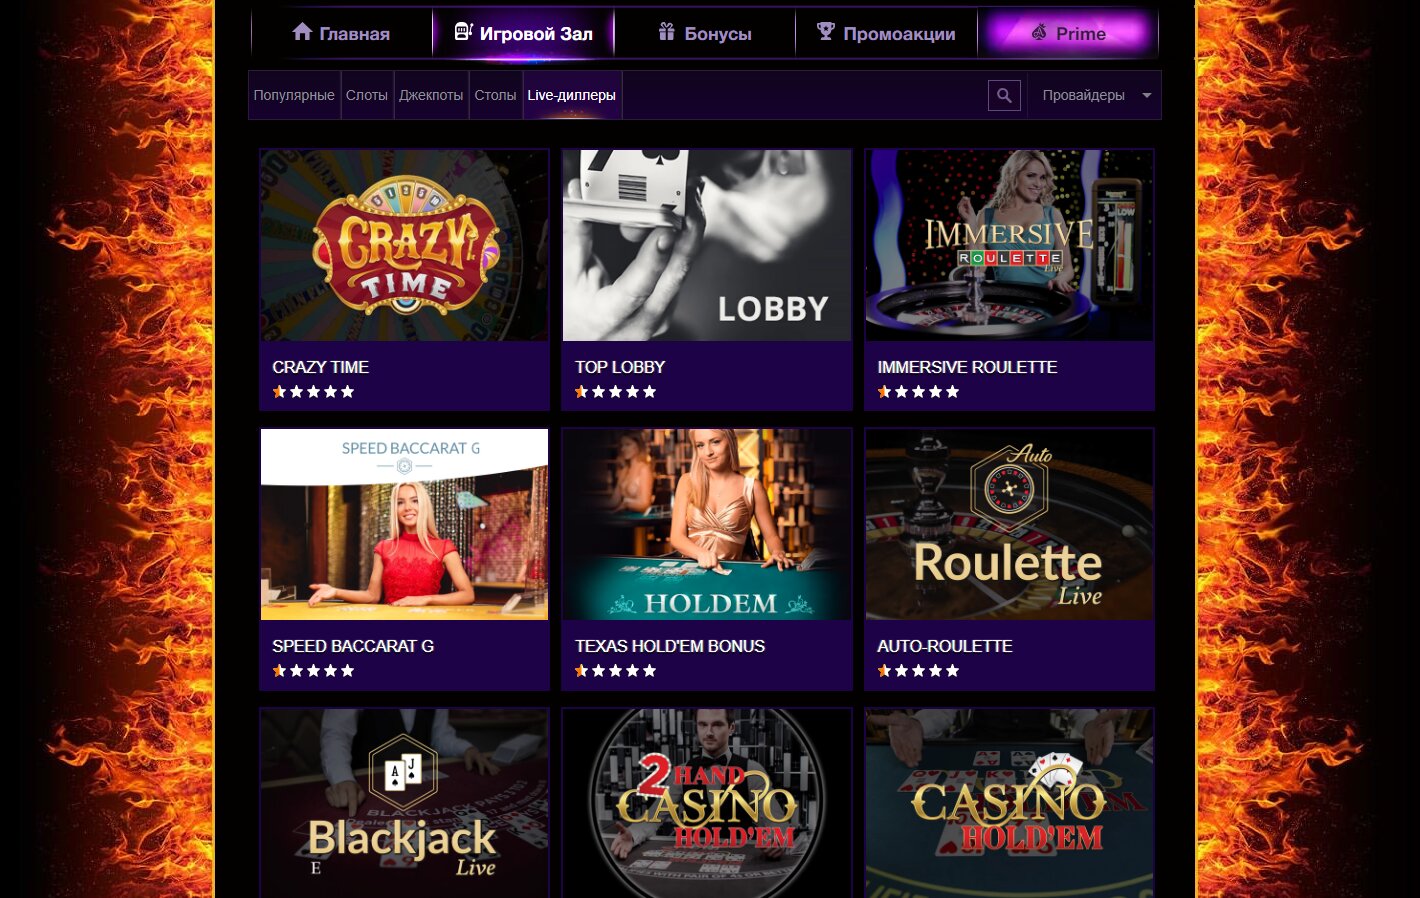Screen dimensions: 1420x898
Task: Click the arrow next to Провайдеры
Action: click(x=1147, y=95)
